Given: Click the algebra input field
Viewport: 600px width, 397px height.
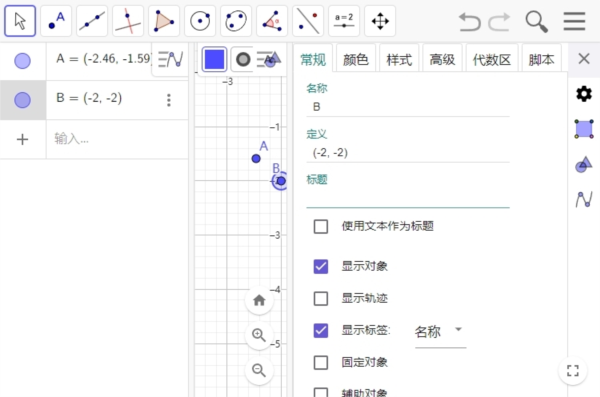Looking at the screenshot, I should [x=117, y=139].
